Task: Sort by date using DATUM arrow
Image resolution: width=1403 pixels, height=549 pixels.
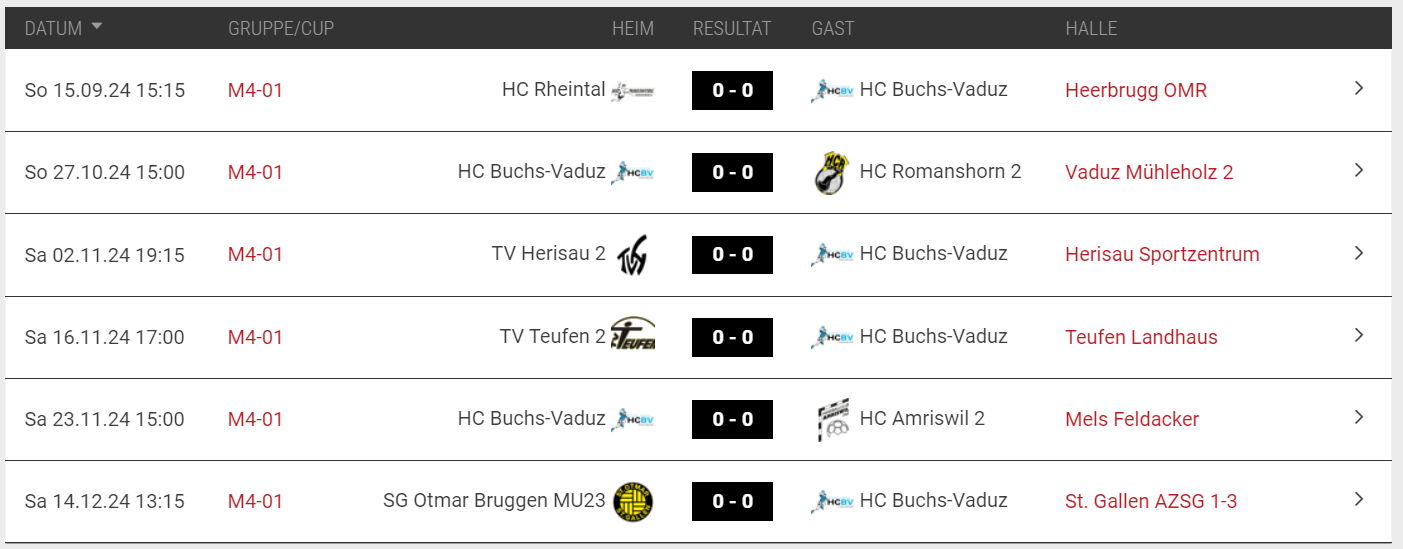Action: [97, 27]
